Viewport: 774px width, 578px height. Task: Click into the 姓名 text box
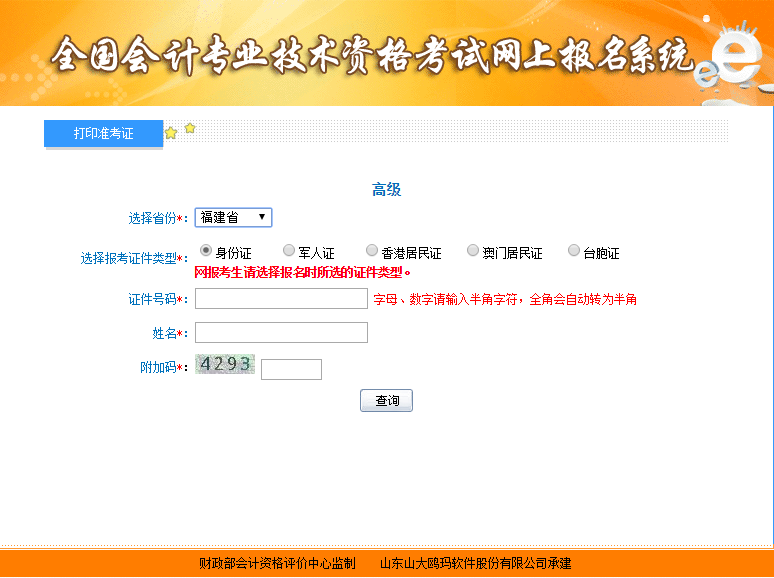click(x=281, y=333)
